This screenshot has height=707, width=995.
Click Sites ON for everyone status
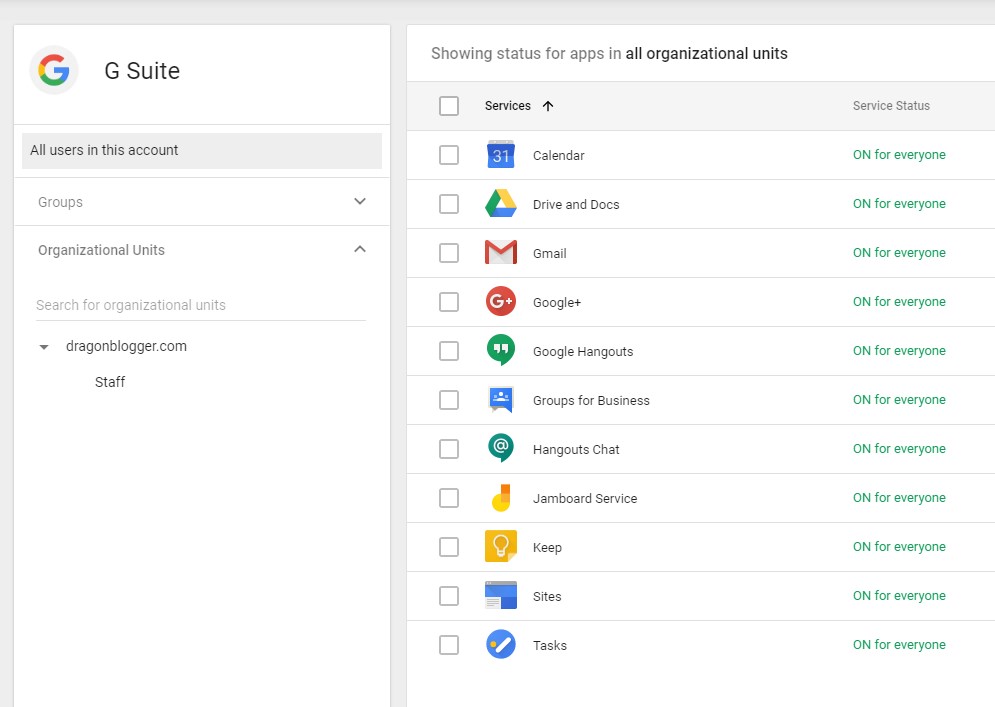pyautogui.click(x=899, y=596)
